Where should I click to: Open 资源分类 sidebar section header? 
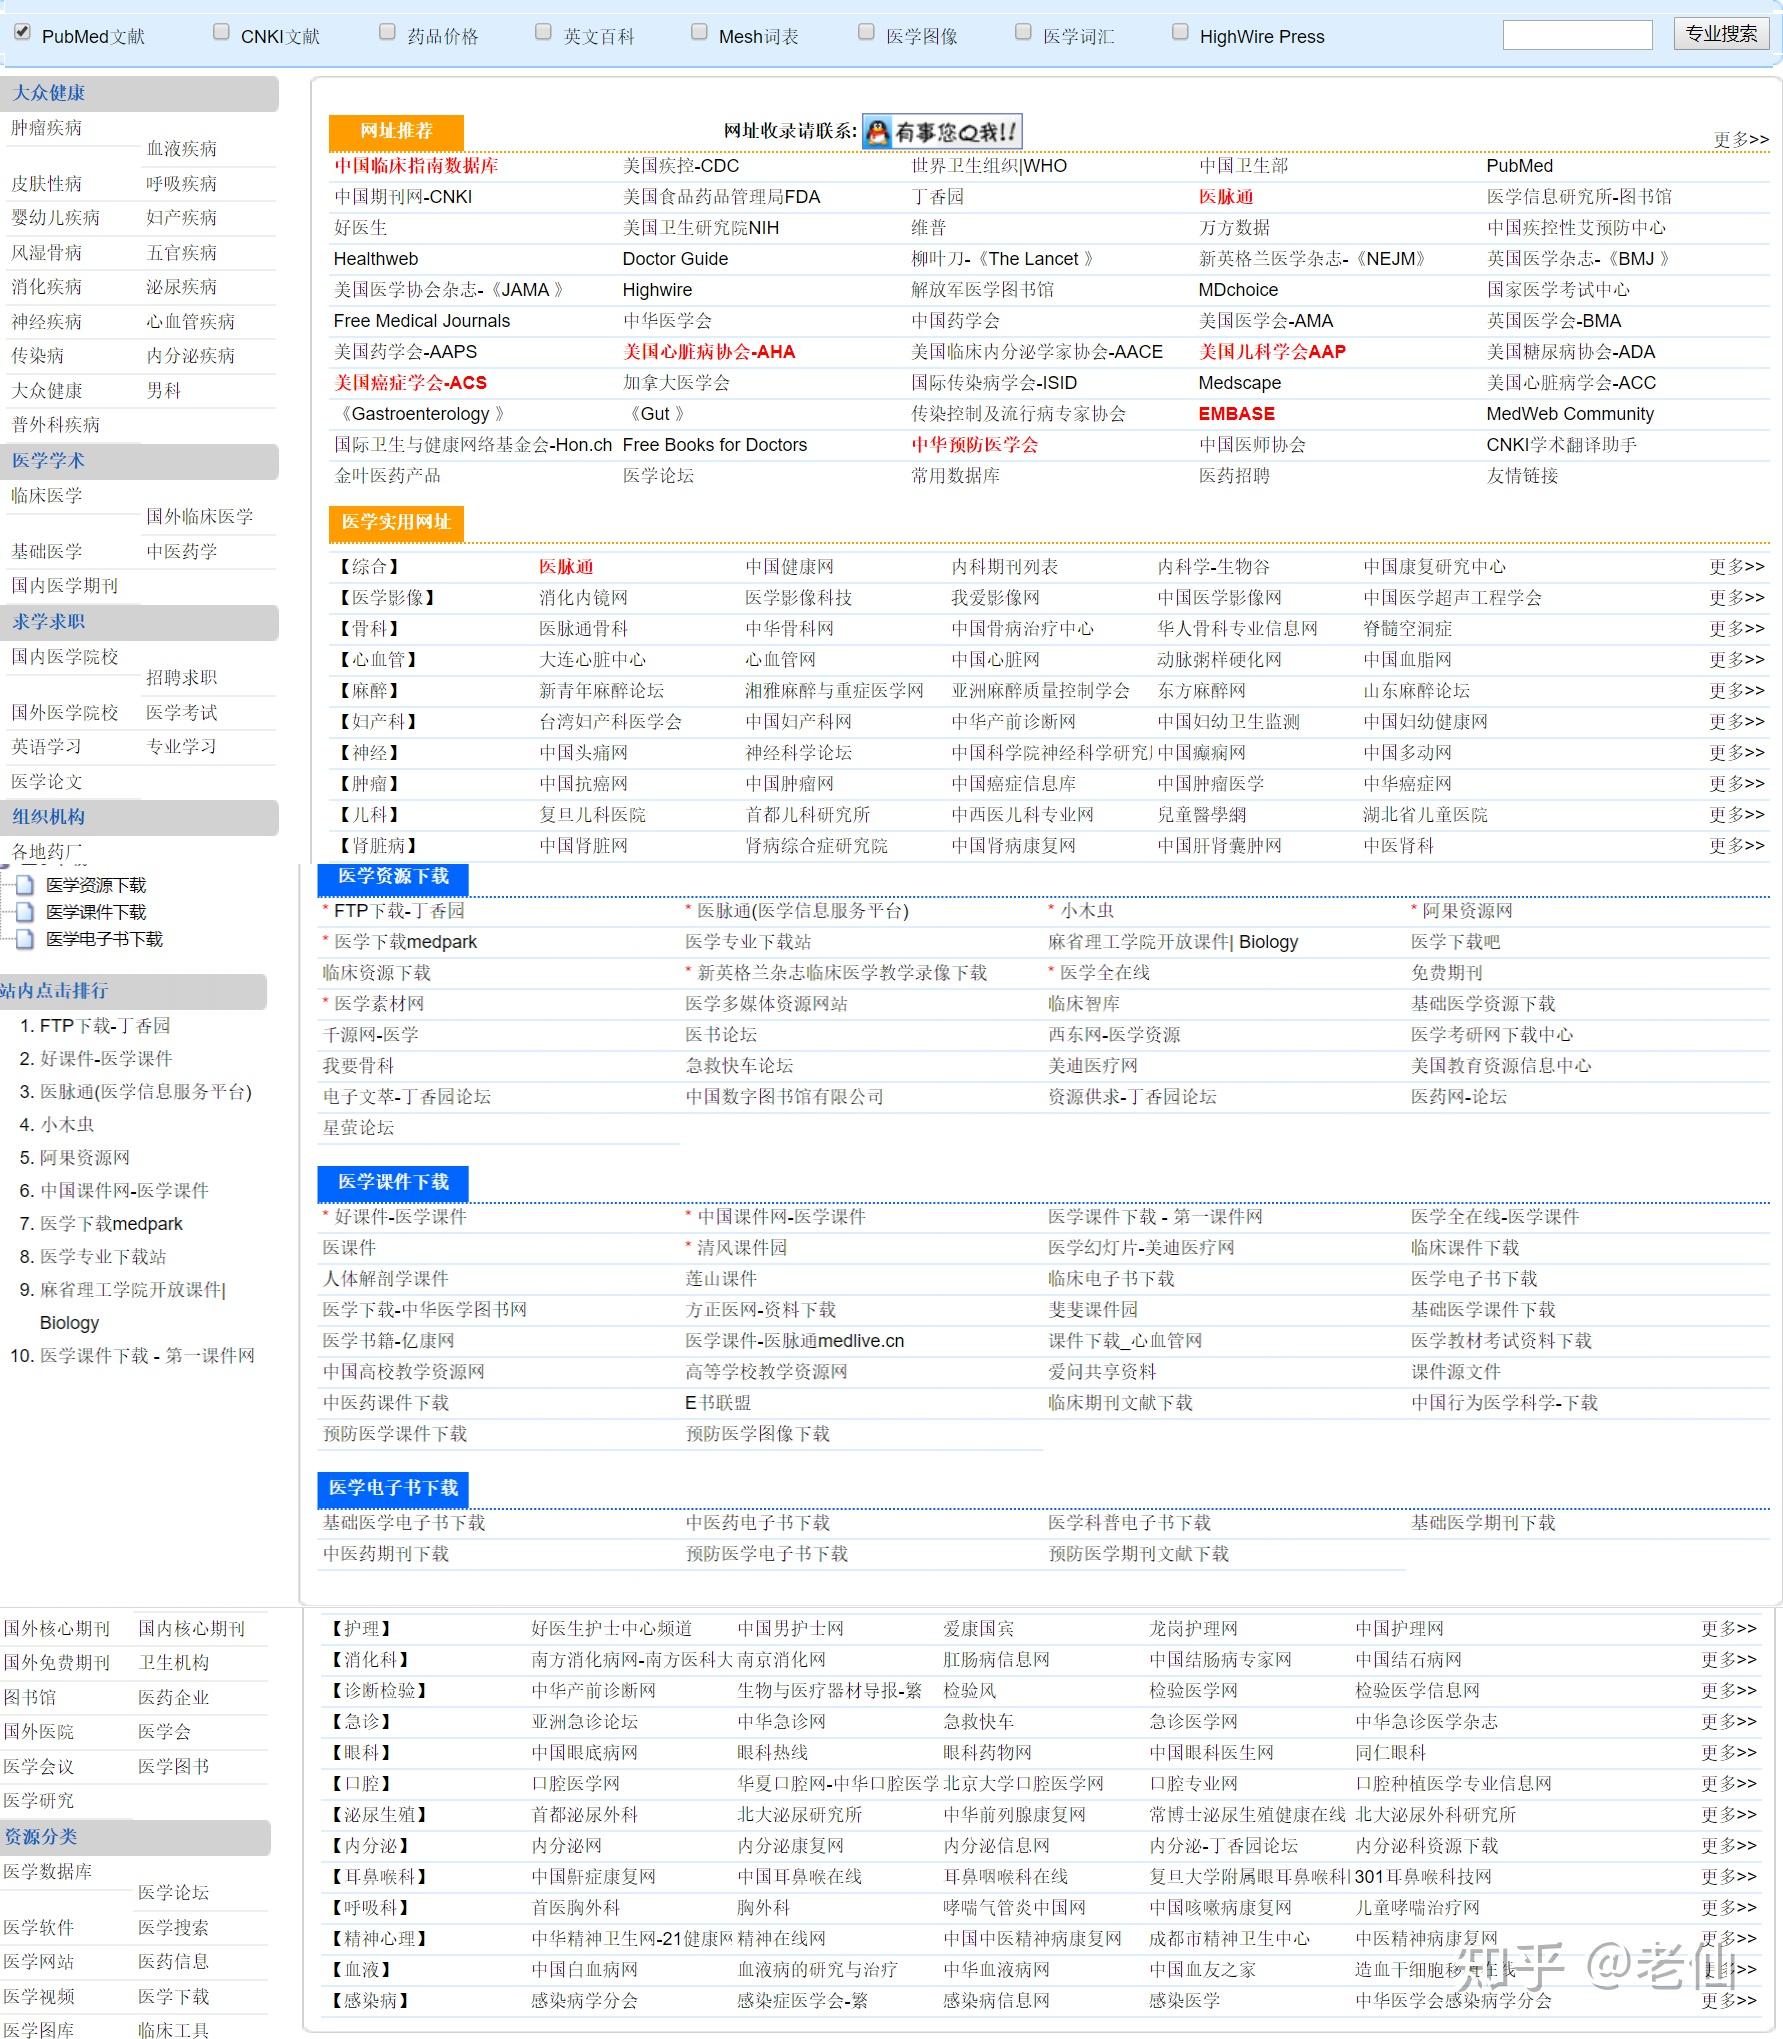[x=135, y=1837]
